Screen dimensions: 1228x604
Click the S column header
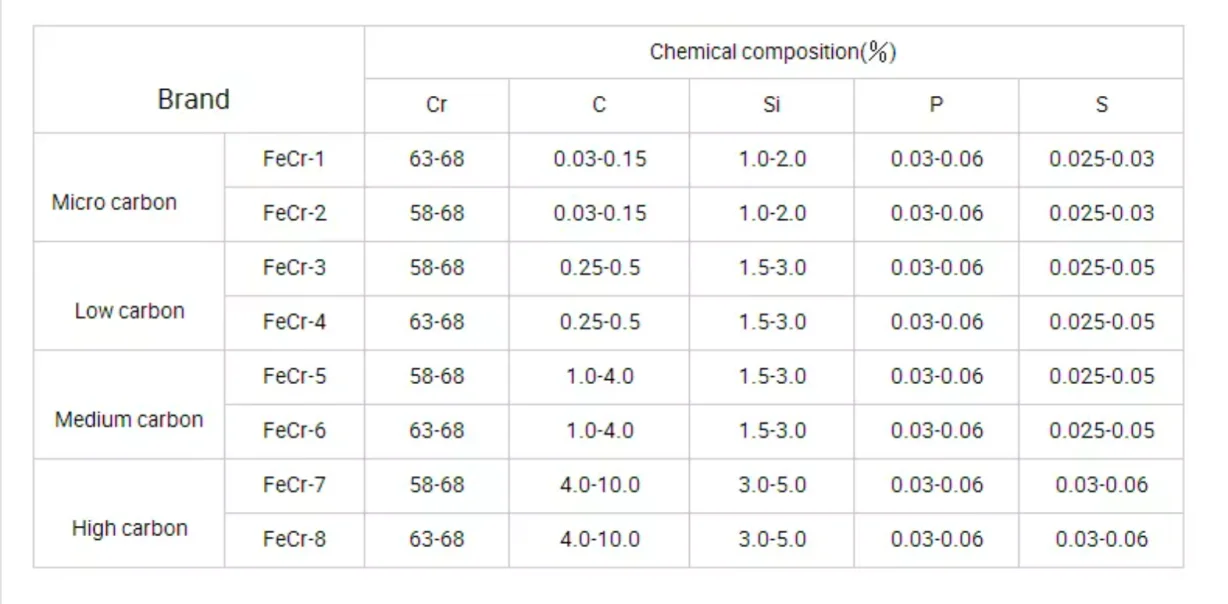pos(1101,105)
